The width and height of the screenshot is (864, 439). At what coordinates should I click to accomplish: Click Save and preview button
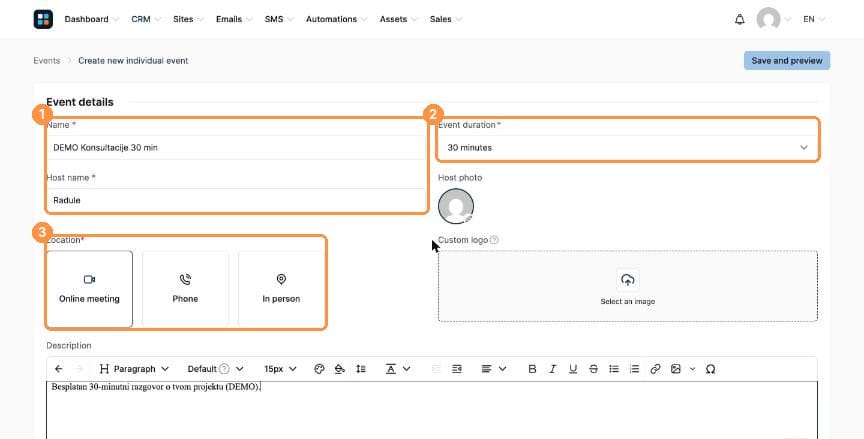787,61
